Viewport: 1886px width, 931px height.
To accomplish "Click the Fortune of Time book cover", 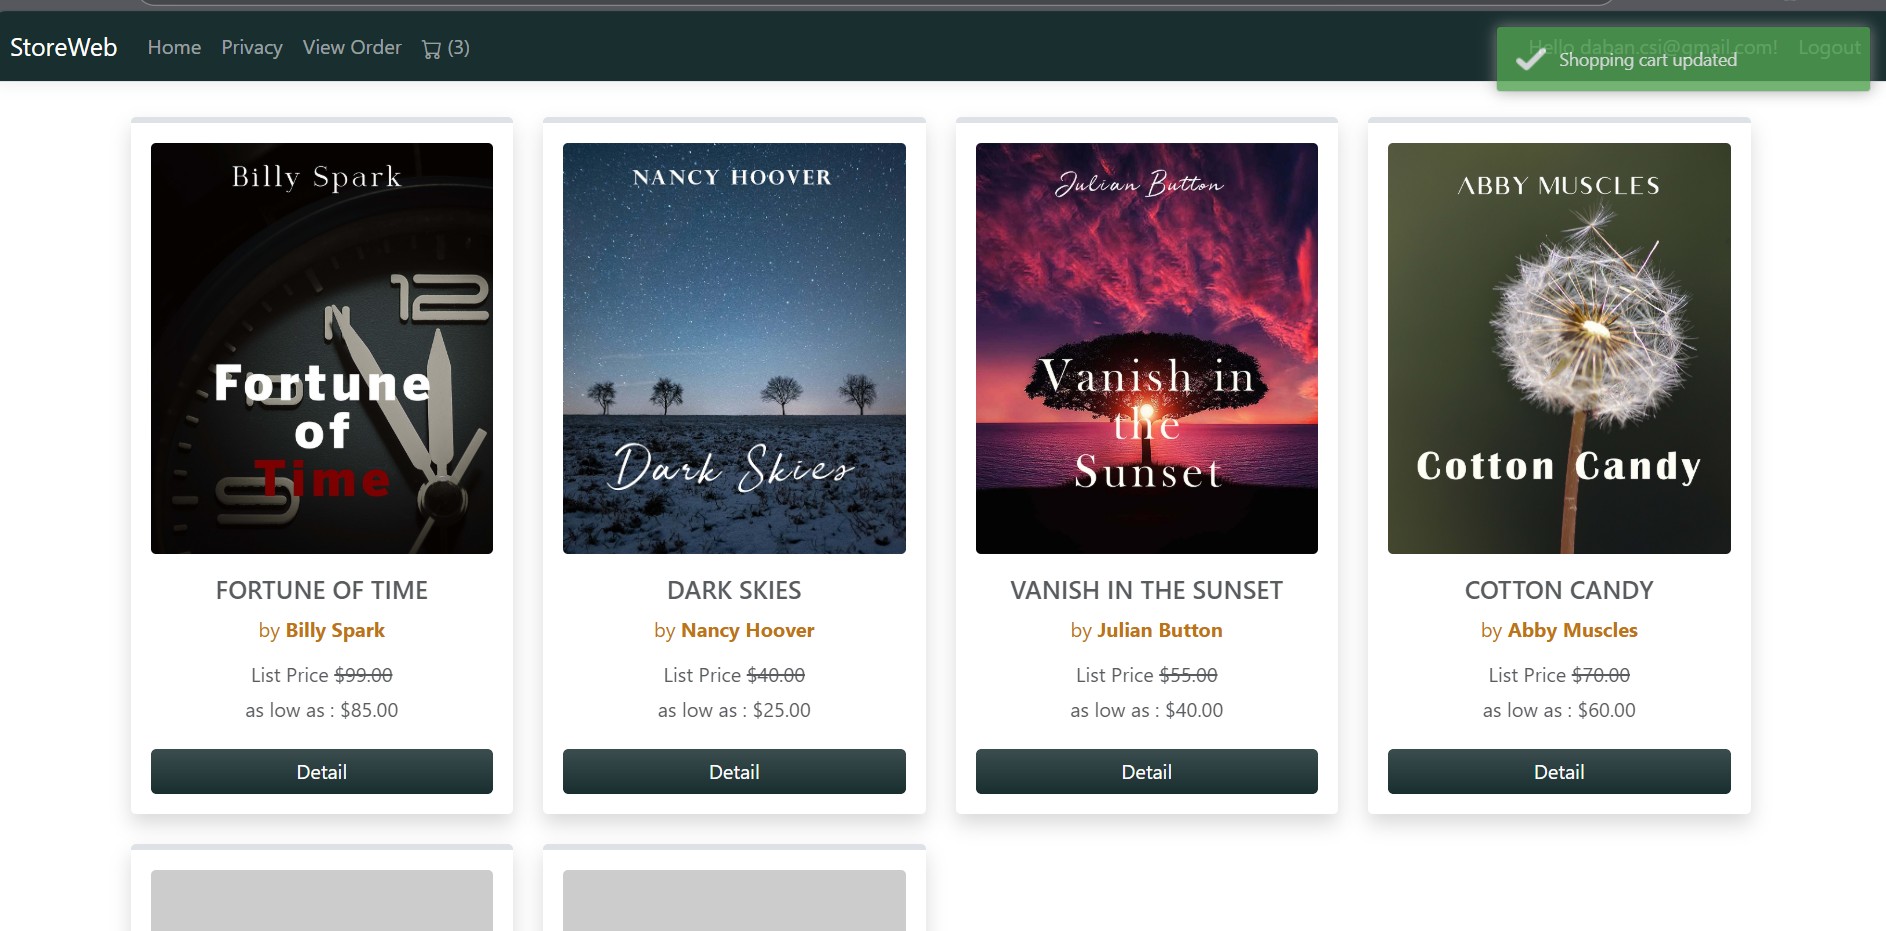I will click(322, 348).
